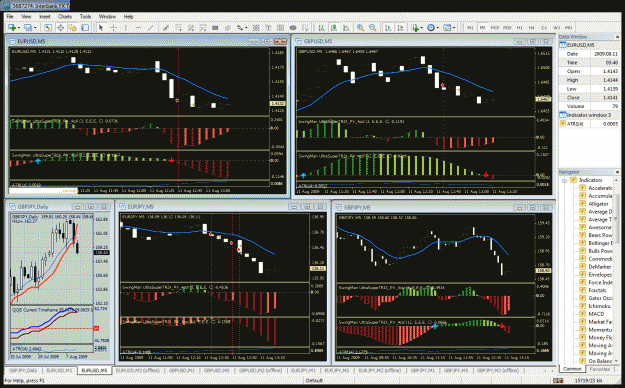Toggle the W1 timeframe button

coord(556,28)
